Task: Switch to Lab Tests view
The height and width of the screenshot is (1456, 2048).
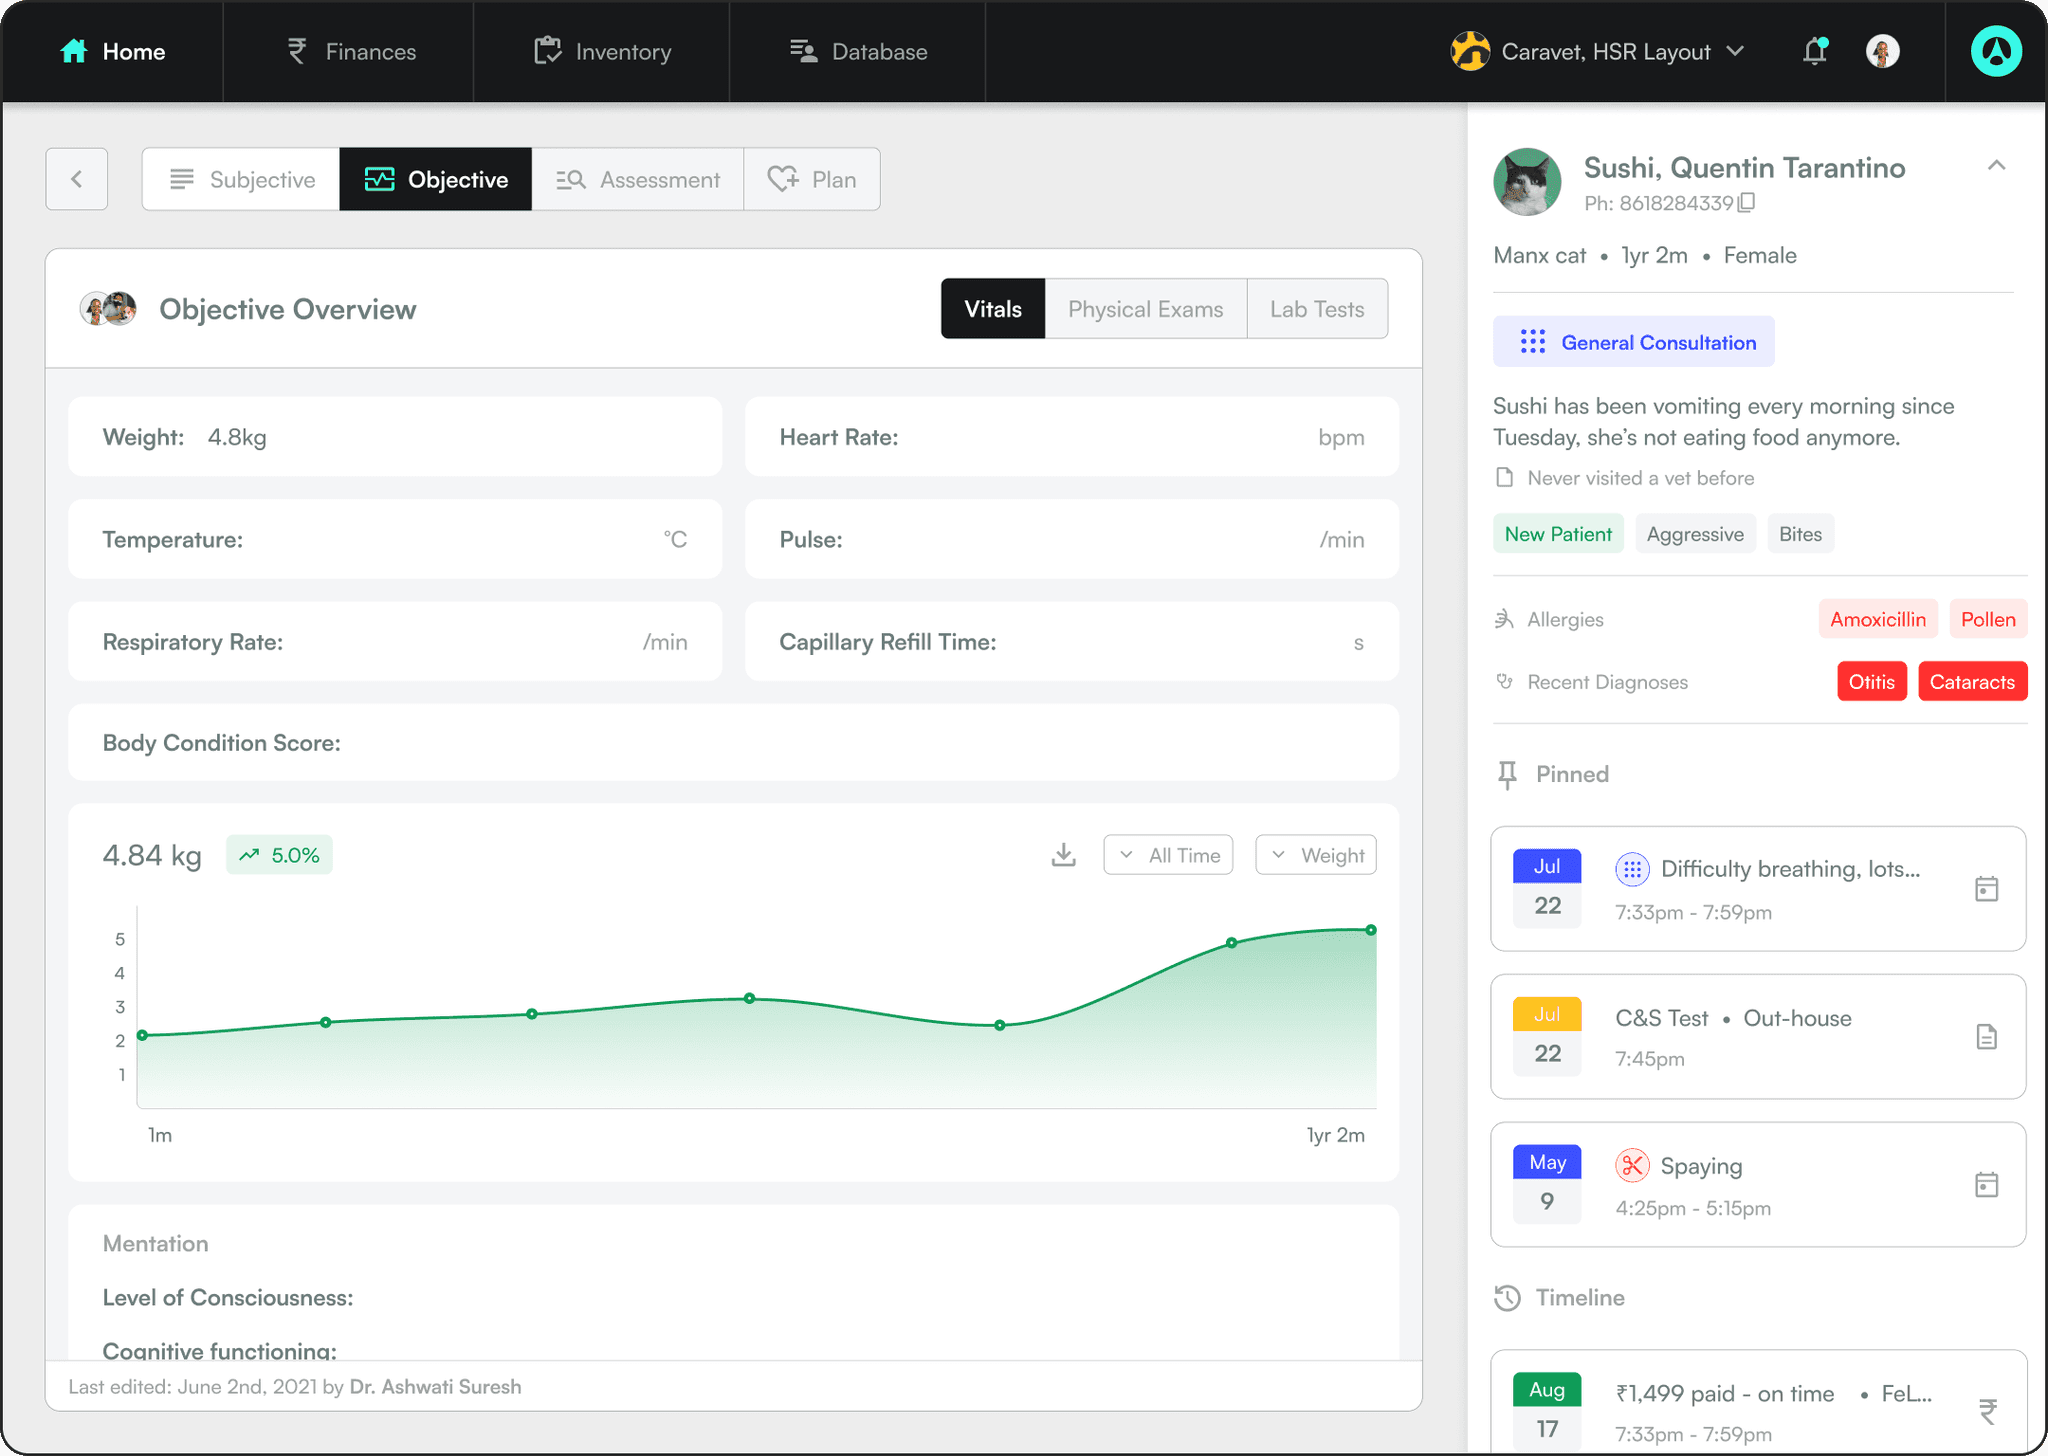Action: point(1316,309)
